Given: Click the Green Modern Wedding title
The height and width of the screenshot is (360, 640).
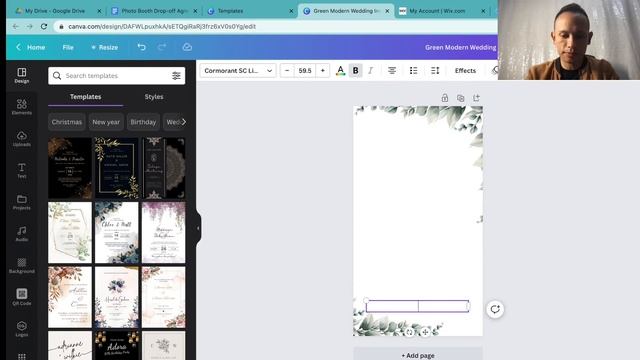Looking at the screenshot, I should [460, 47].
